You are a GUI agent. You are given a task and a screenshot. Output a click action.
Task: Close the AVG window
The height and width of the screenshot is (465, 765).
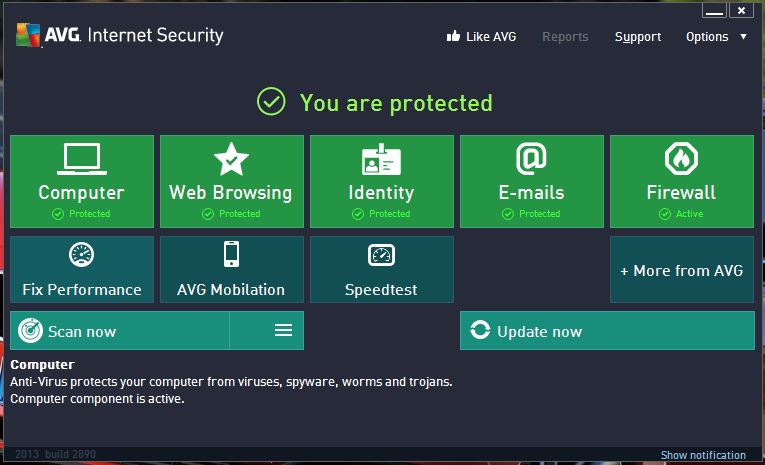pos(741,10)
